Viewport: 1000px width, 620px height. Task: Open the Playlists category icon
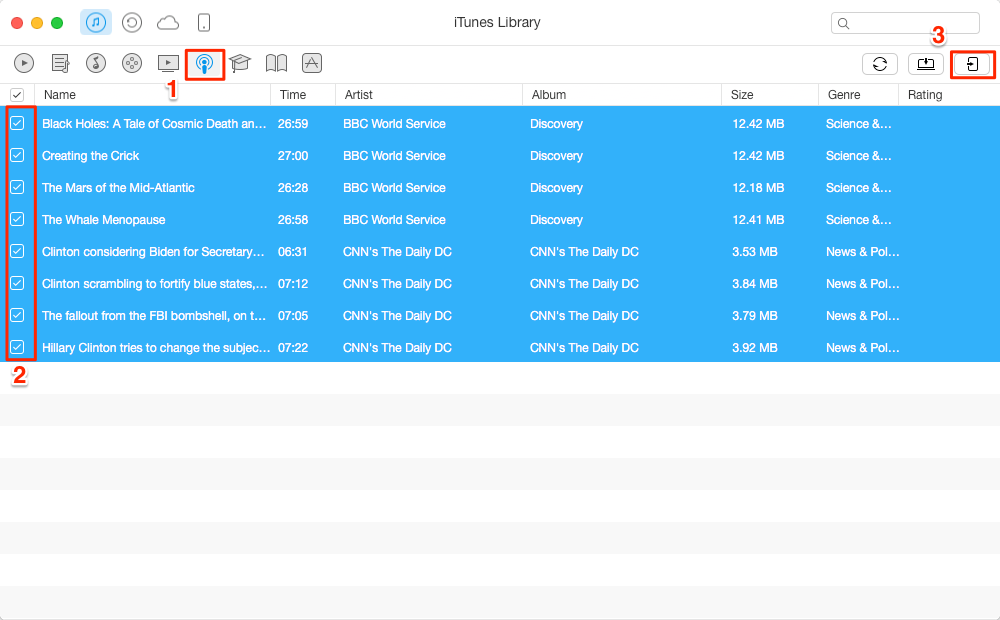coord(61,63)
